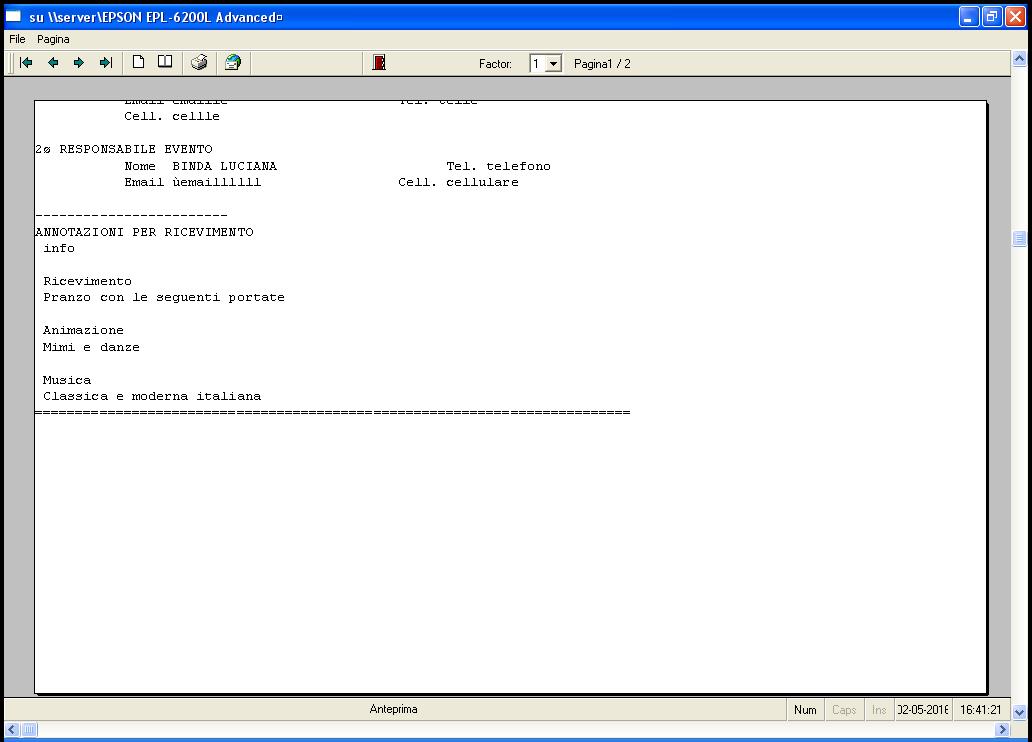Click the toolbar drag handle grip
The image size is (1032, 742).
(x=11, y=63)
